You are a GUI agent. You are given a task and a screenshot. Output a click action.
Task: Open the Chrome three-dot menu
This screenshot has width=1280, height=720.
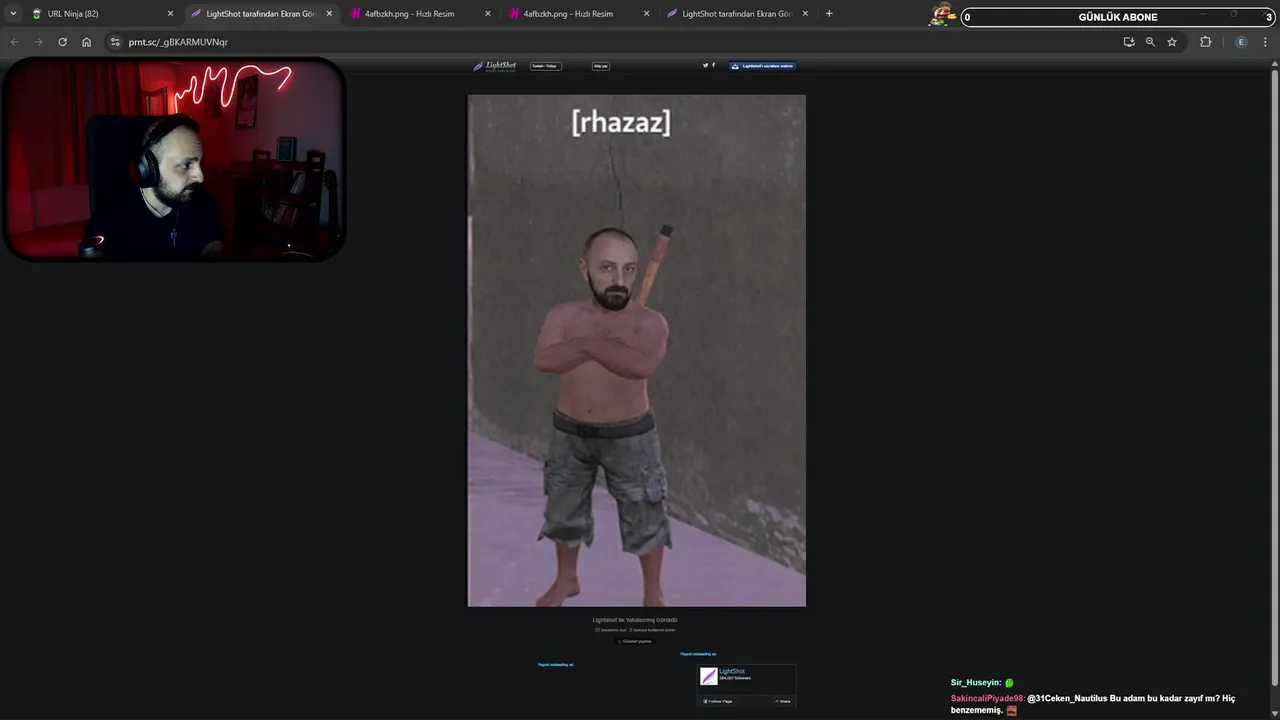1265,42
